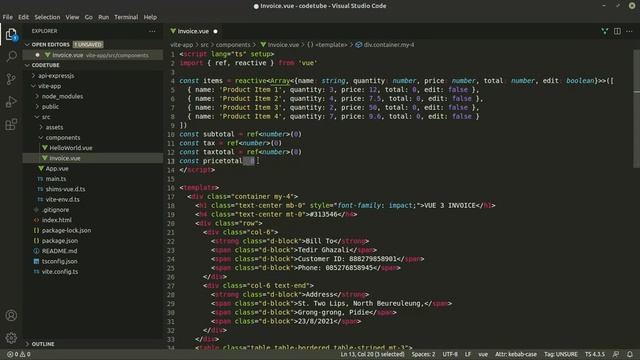Screen dimensions: 640x360
Task: Click the Vue compare icon in editor toolbar
Action: pyautogui.click(x=604, y=31)
